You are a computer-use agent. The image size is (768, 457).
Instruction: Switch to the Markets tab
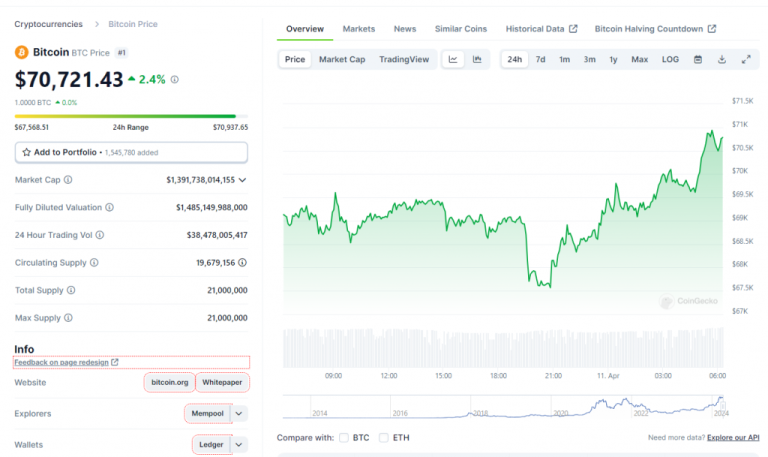359,29
